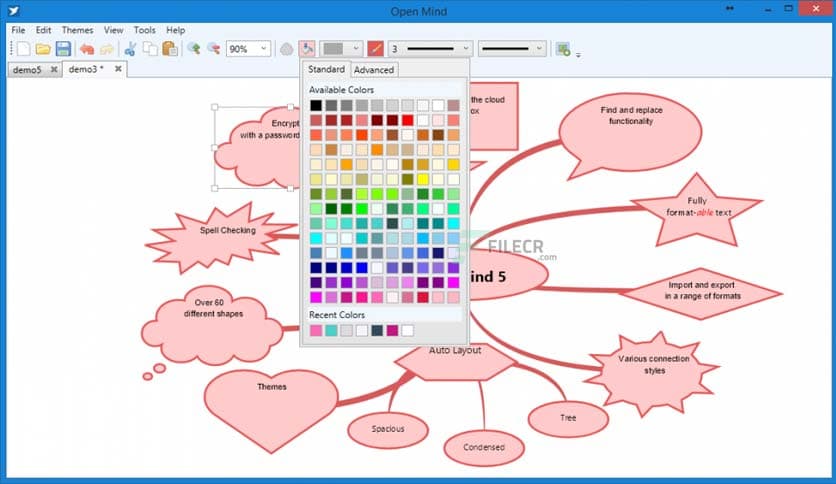Switch to the demo5 document tab
Image resolution: width=836 pixels, height=484 pixels.
[x=27, y=70]
